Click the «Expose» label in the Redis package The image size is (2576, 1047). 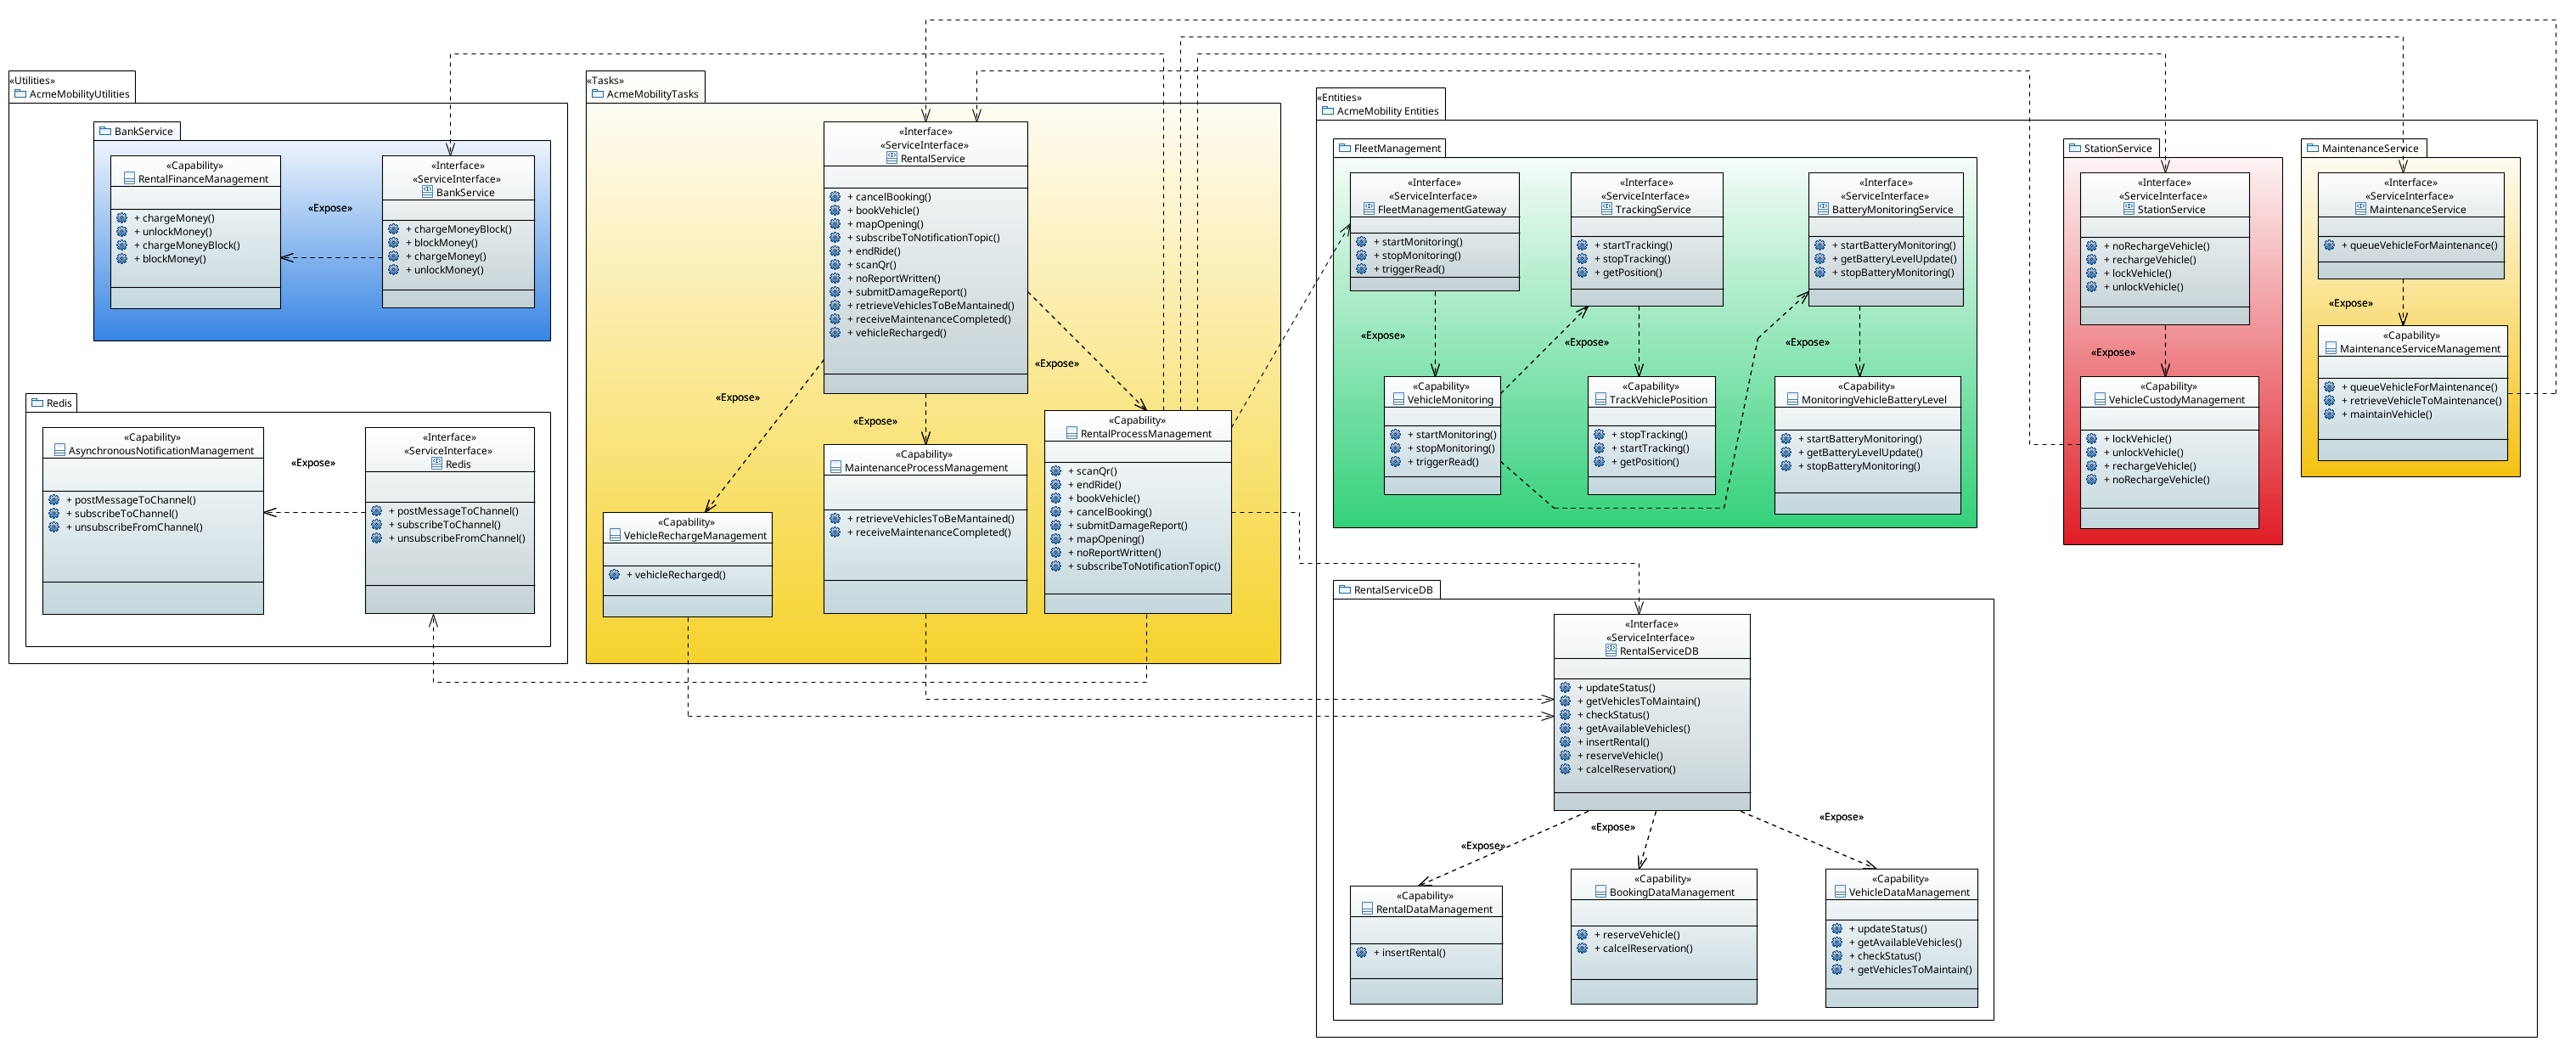(x=313, y=463)
